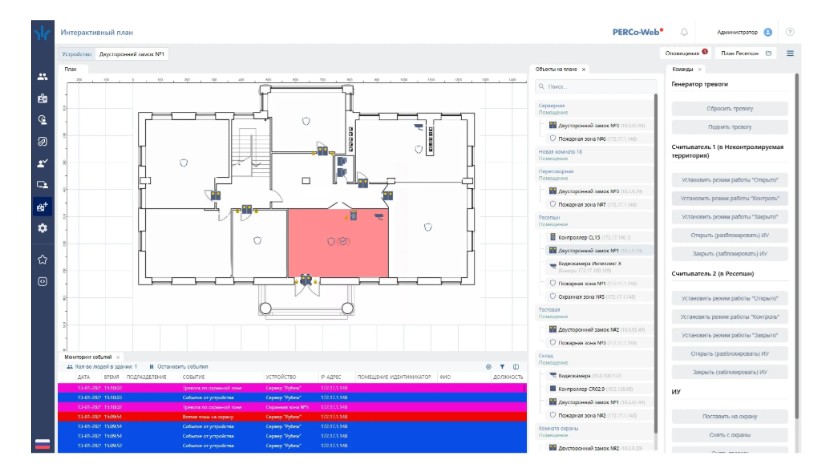Close the 'Объекты на плане' panel tab
The width and height of the screenshot is (822, 472).
584,69
